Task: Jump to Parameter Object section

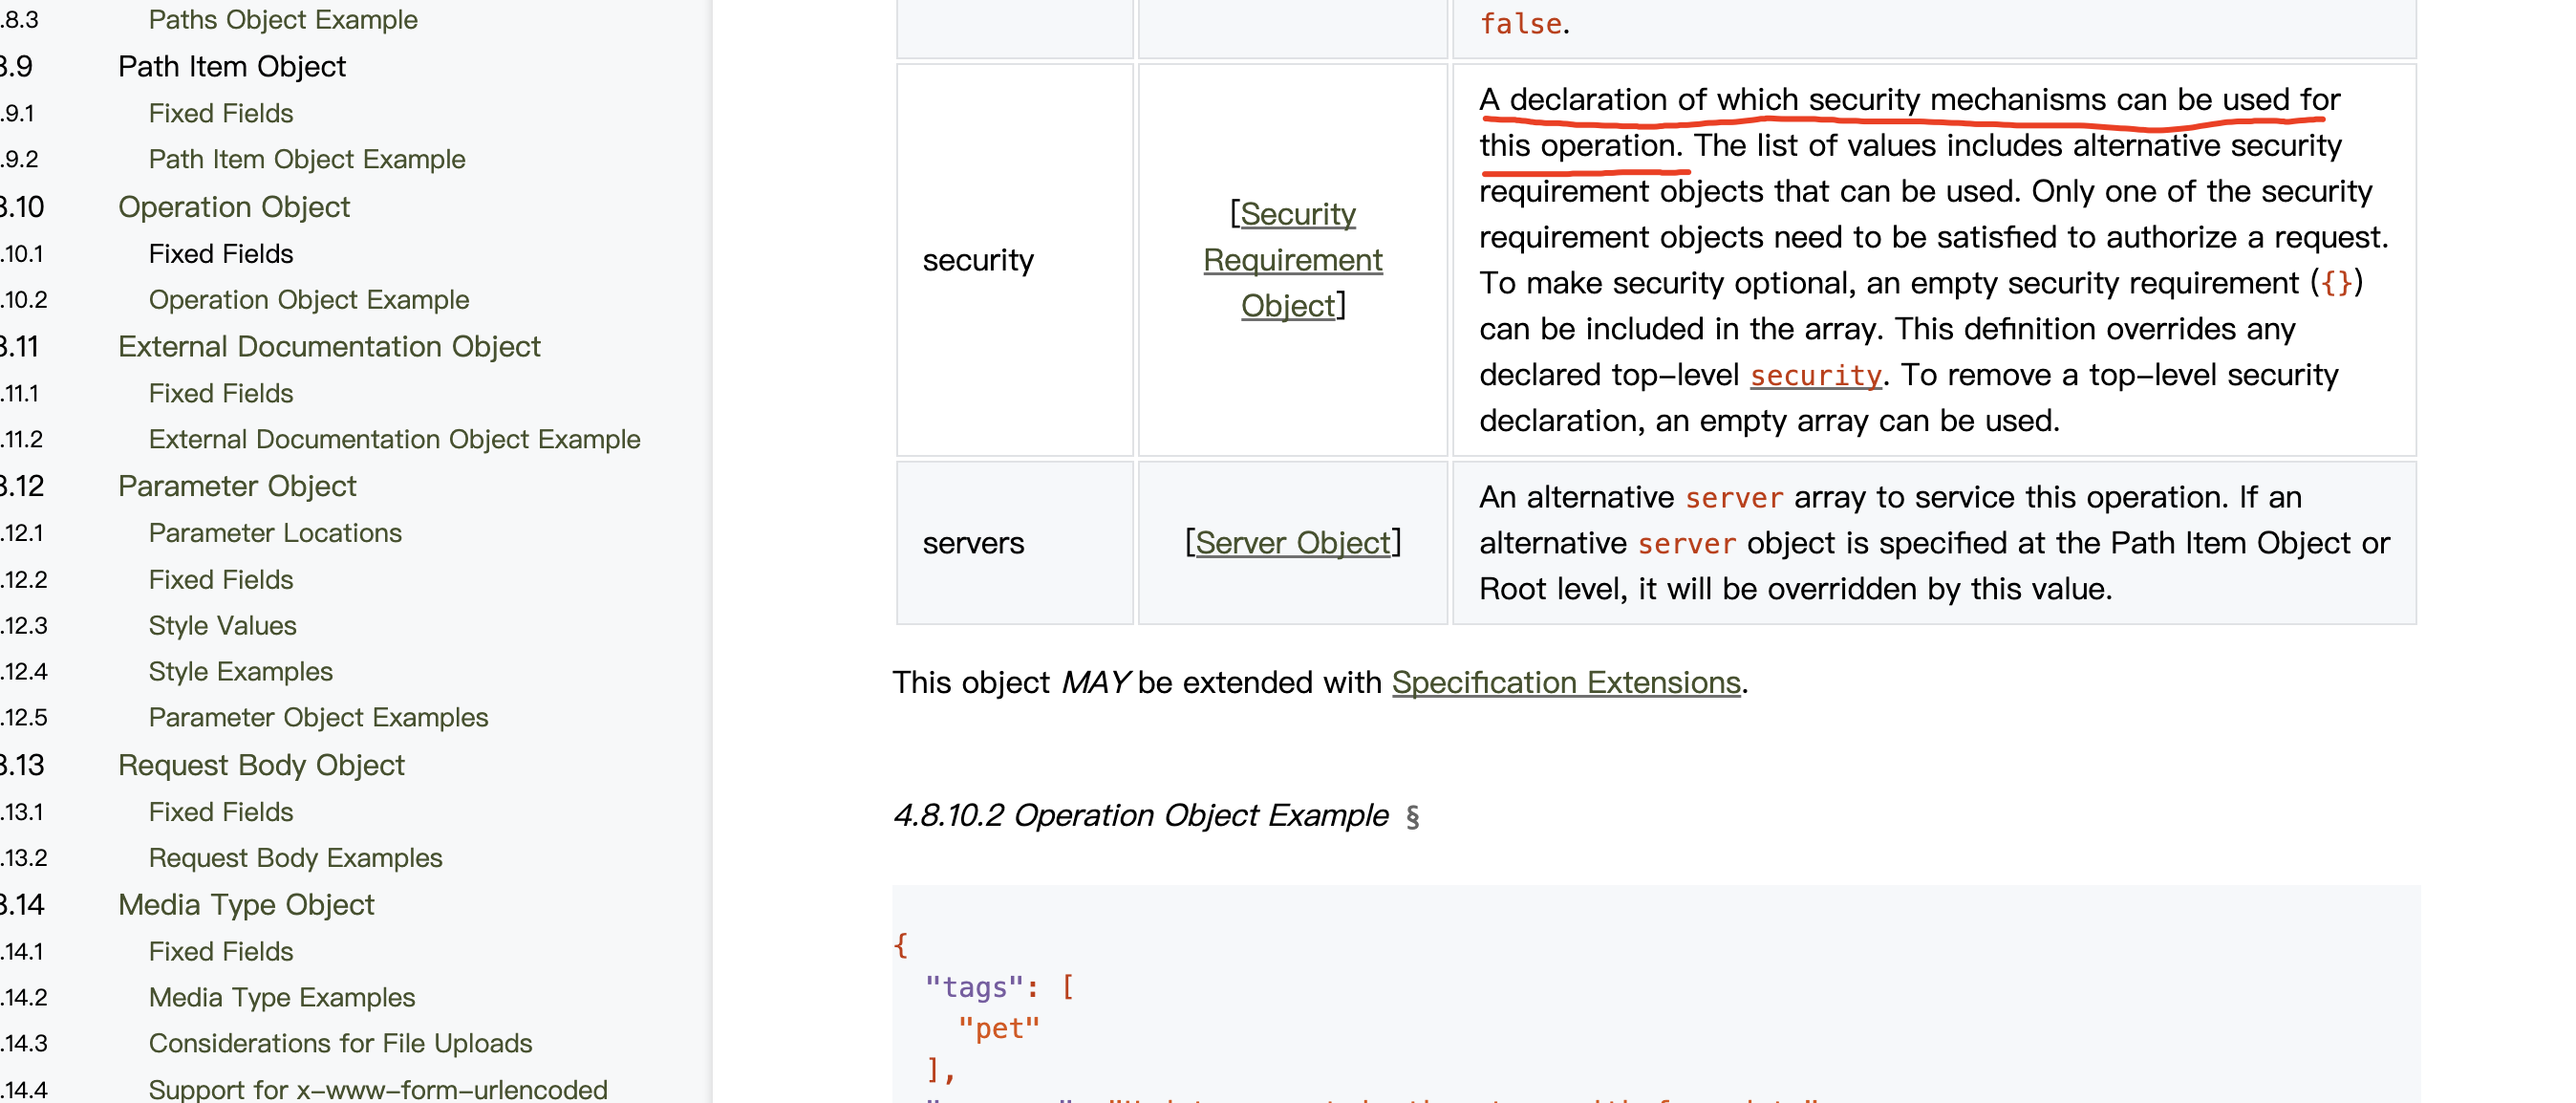Action: click(x=237, y=486)
